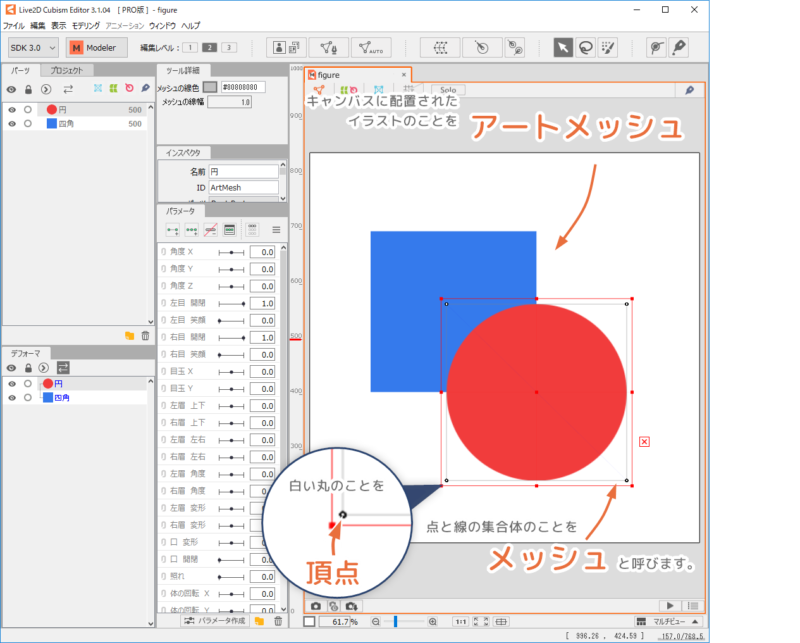The image size is (800, 643).
Task: Click the red rotation icon in Parts panel
Action: [129, 88]
